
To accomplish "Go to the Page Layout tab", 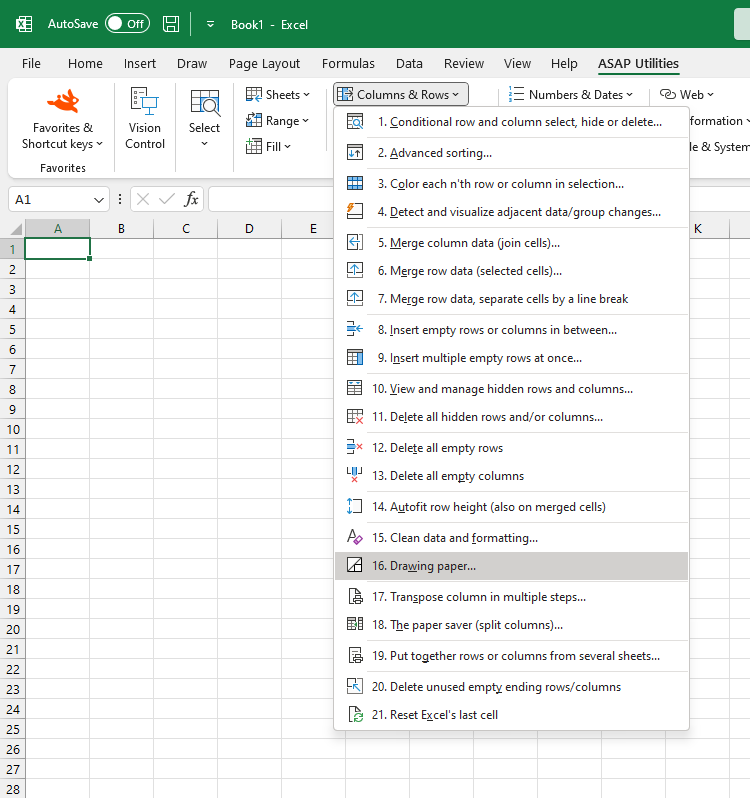I will 264,64.
